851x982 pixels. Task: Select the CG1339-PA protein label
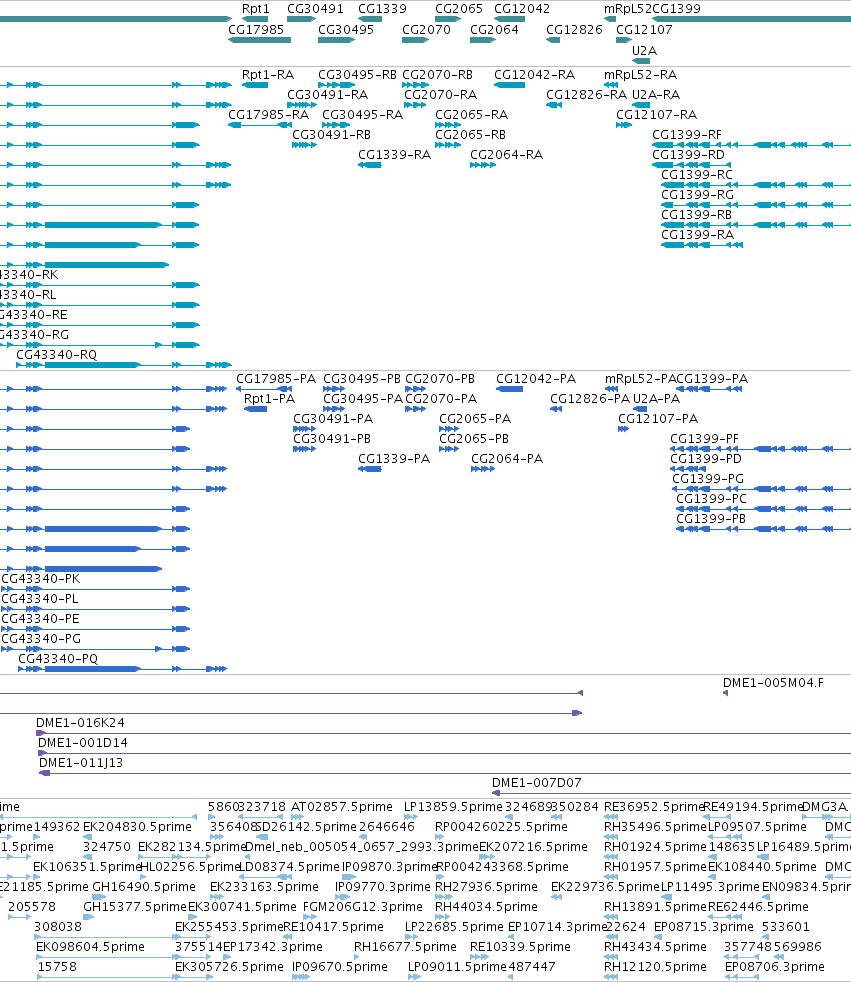pos(394,459)
